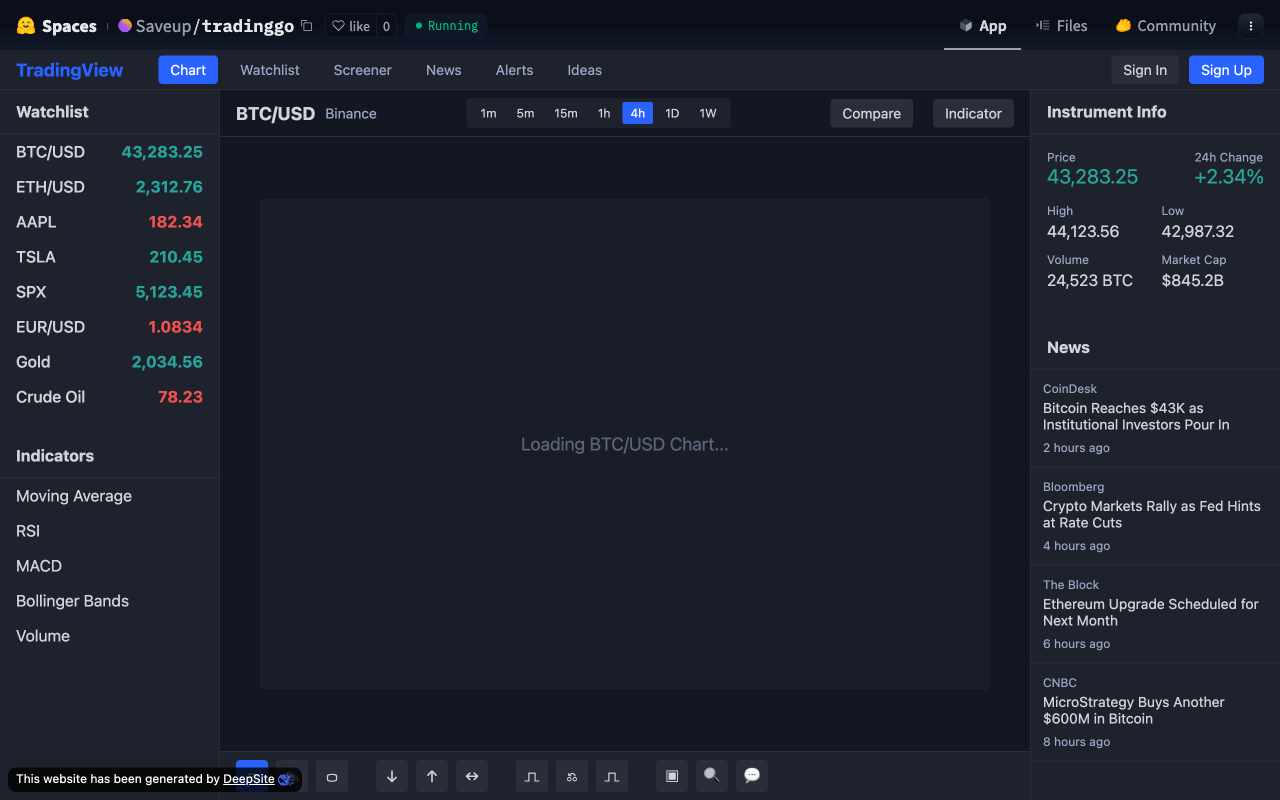The image size is (1280, 800).
Task: Select the pulse-shape tool beside the double-arrow tool
Action: pyautogui.click(x=532, y=776)
